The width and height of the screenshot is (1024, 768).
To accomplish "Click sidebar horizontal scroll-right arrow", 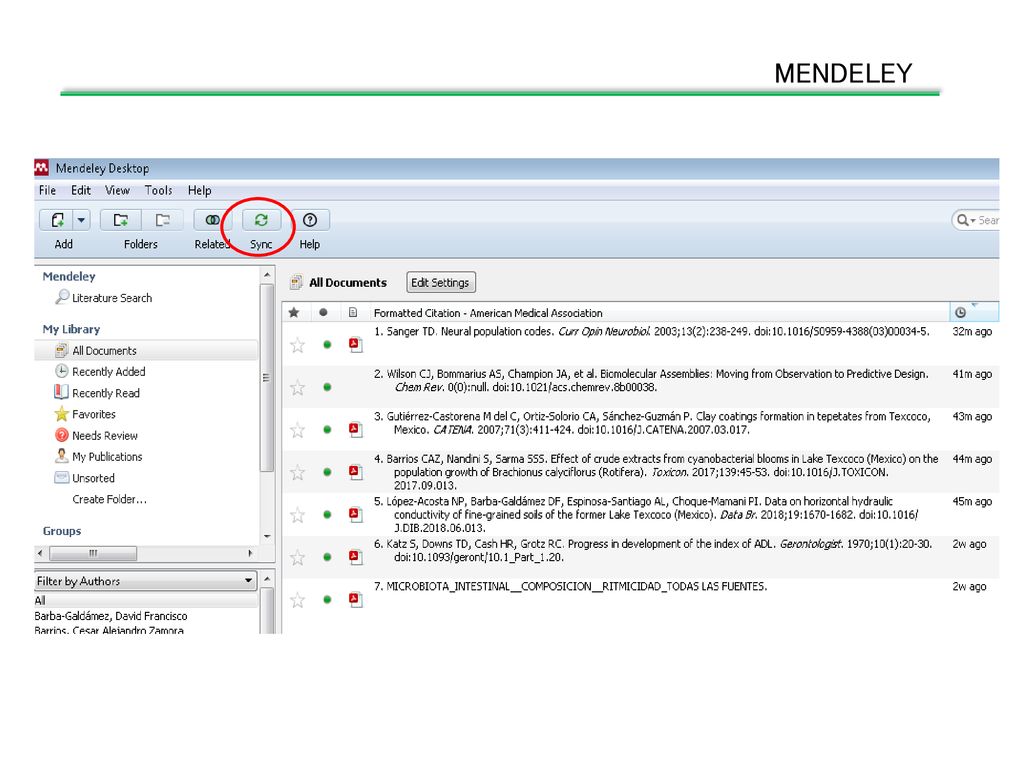I will click(250, 553).
